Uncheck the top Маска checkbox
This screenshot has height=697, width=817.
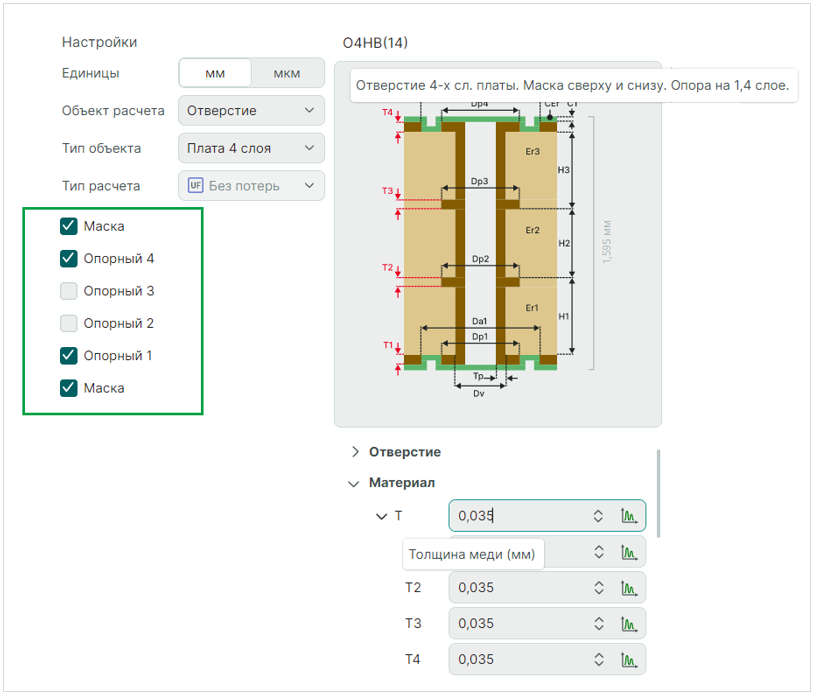(69, 227)
